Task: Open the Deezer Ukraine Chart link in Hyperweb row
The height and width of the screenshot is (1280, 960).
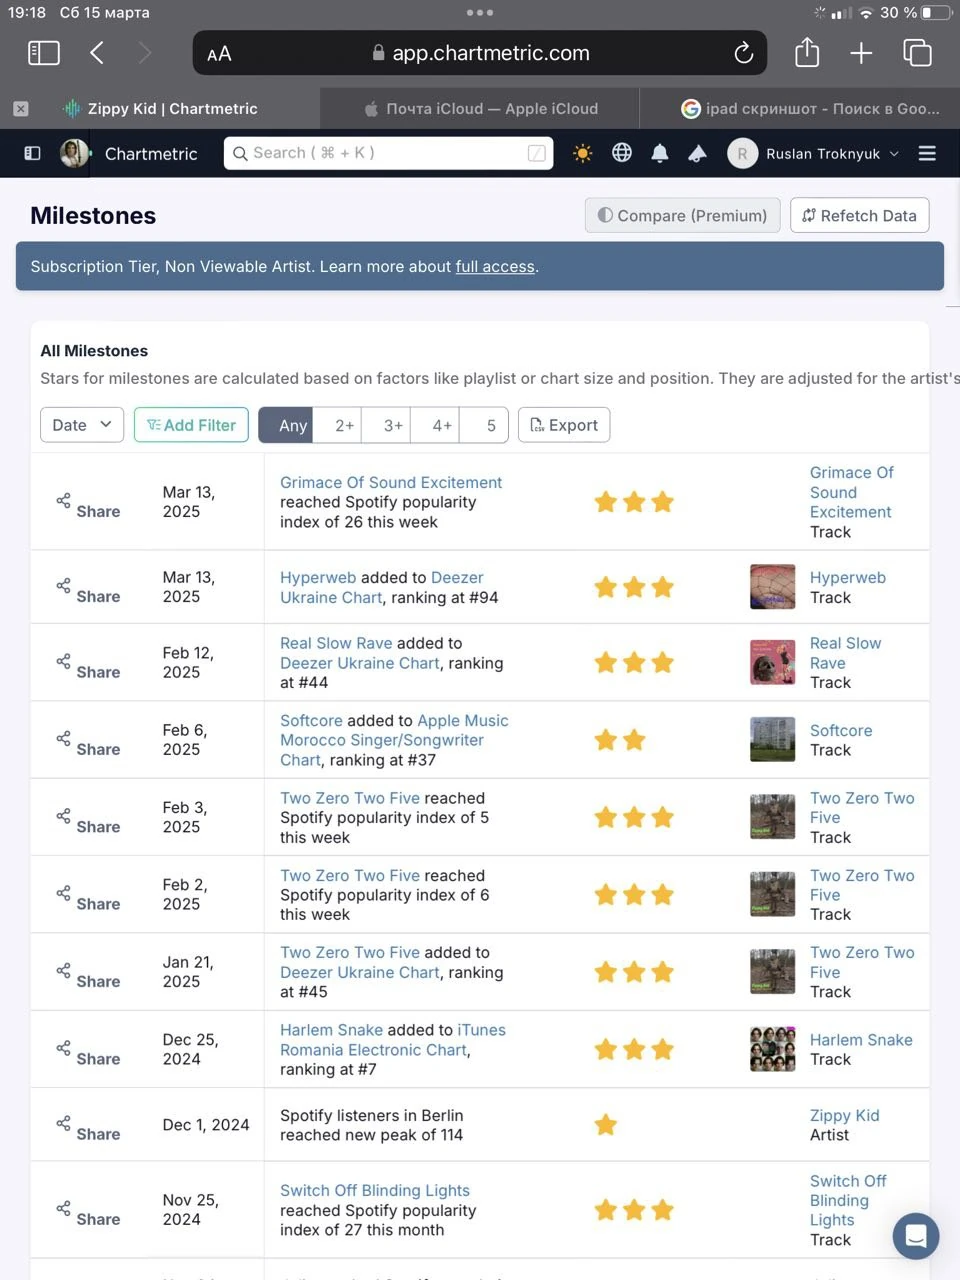Action: click(x=382, y=587)
